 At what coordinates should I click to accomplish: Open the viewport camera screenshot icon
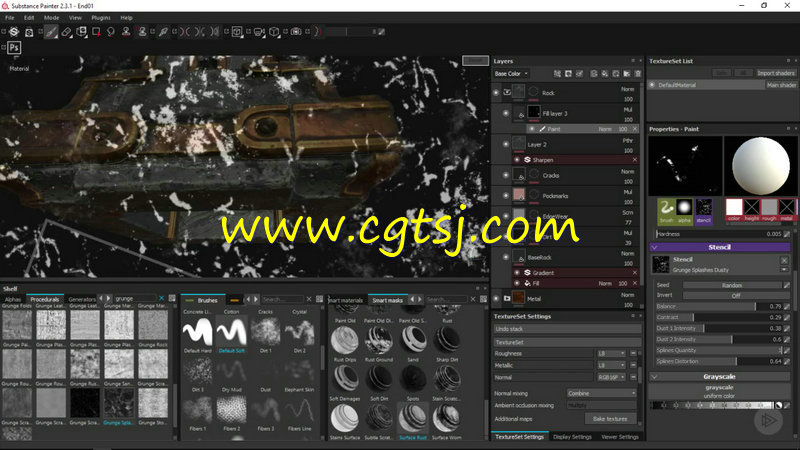pyautogui.click(x=296, y=32)
